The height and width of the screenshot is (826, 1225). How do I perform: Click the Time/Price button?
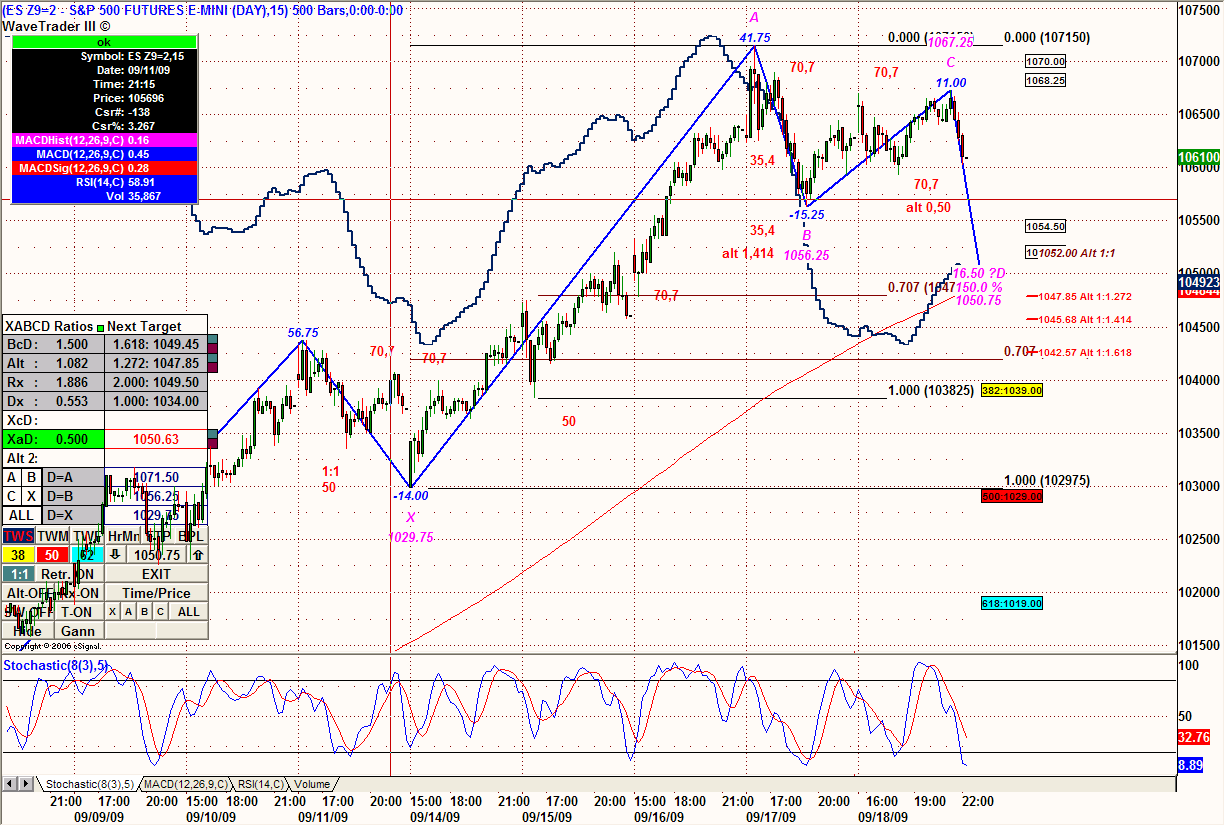pyautogui.click(x=156, y=592)
